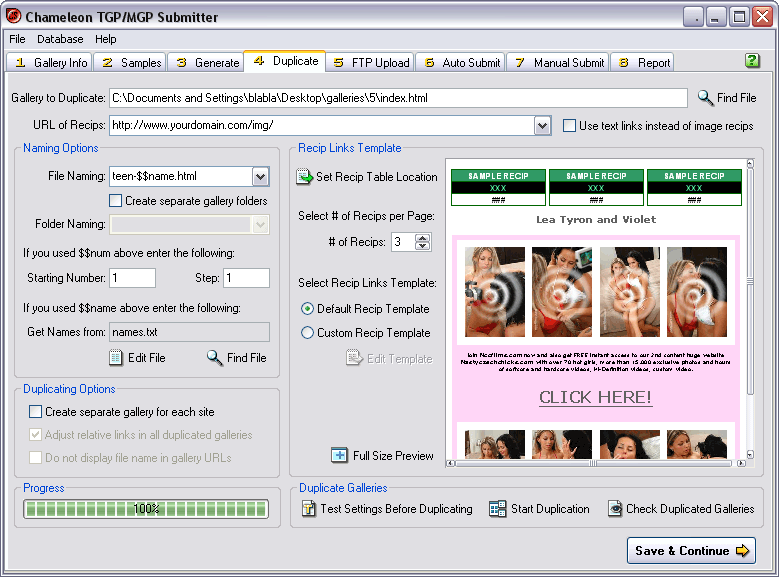Toggle Do not display file name in gallery URLs
This screenshot has width=779, height=577.
35,458
